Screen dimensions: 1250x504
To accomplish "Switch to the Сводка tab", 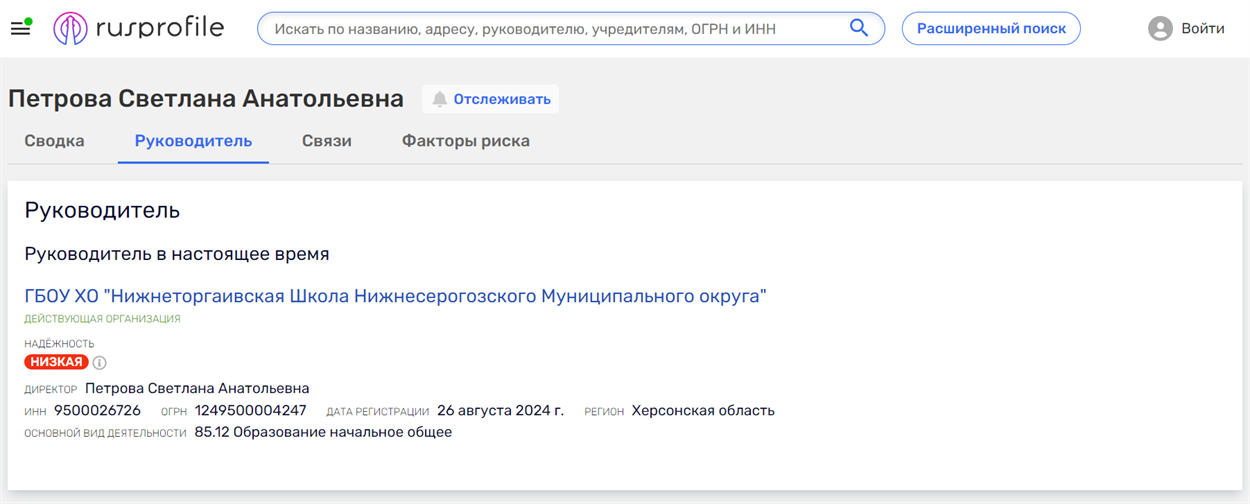I will [54, 141].
